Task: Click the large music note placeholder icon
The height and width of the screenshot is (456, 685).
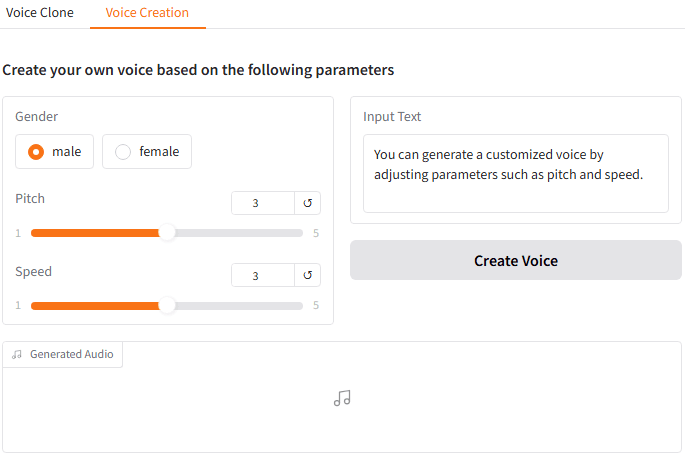Action: click(x=342, y=398)
